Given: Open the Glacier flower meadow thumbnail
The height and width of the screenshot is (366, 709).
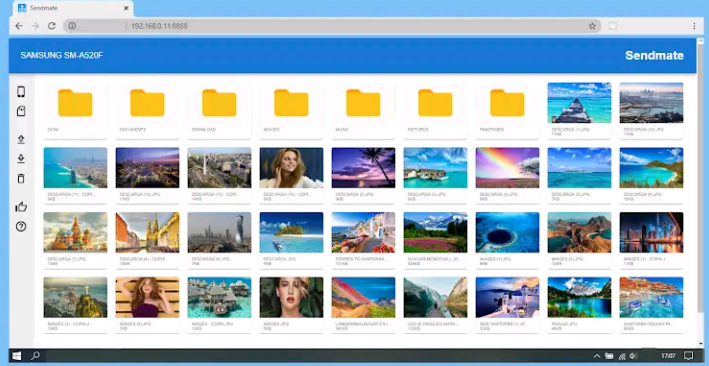Looking at the screenshot, I should (435, 232).
